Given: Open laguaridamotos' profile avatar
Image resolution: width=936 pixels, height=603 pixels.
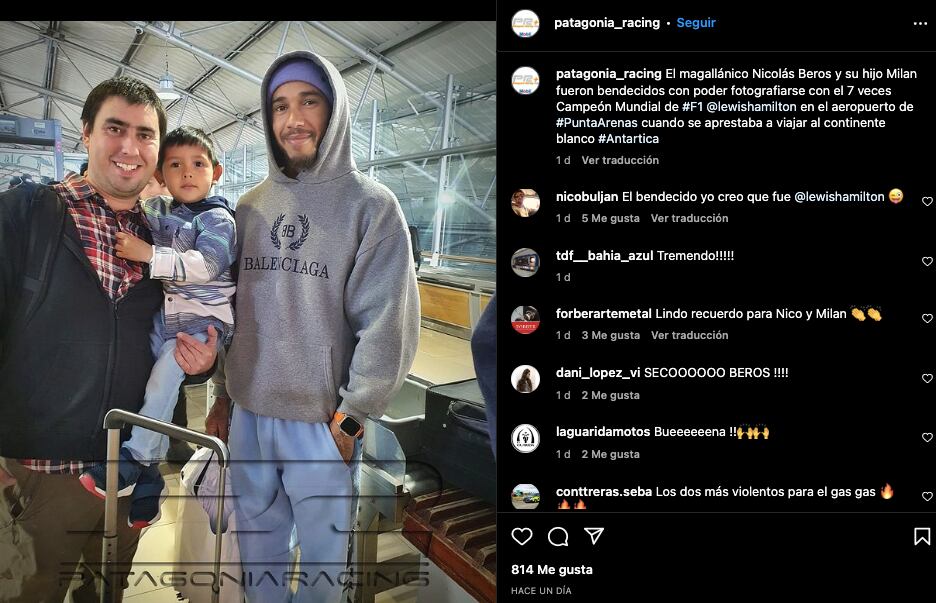Looking at the screenshot, I should pos(525,438).
